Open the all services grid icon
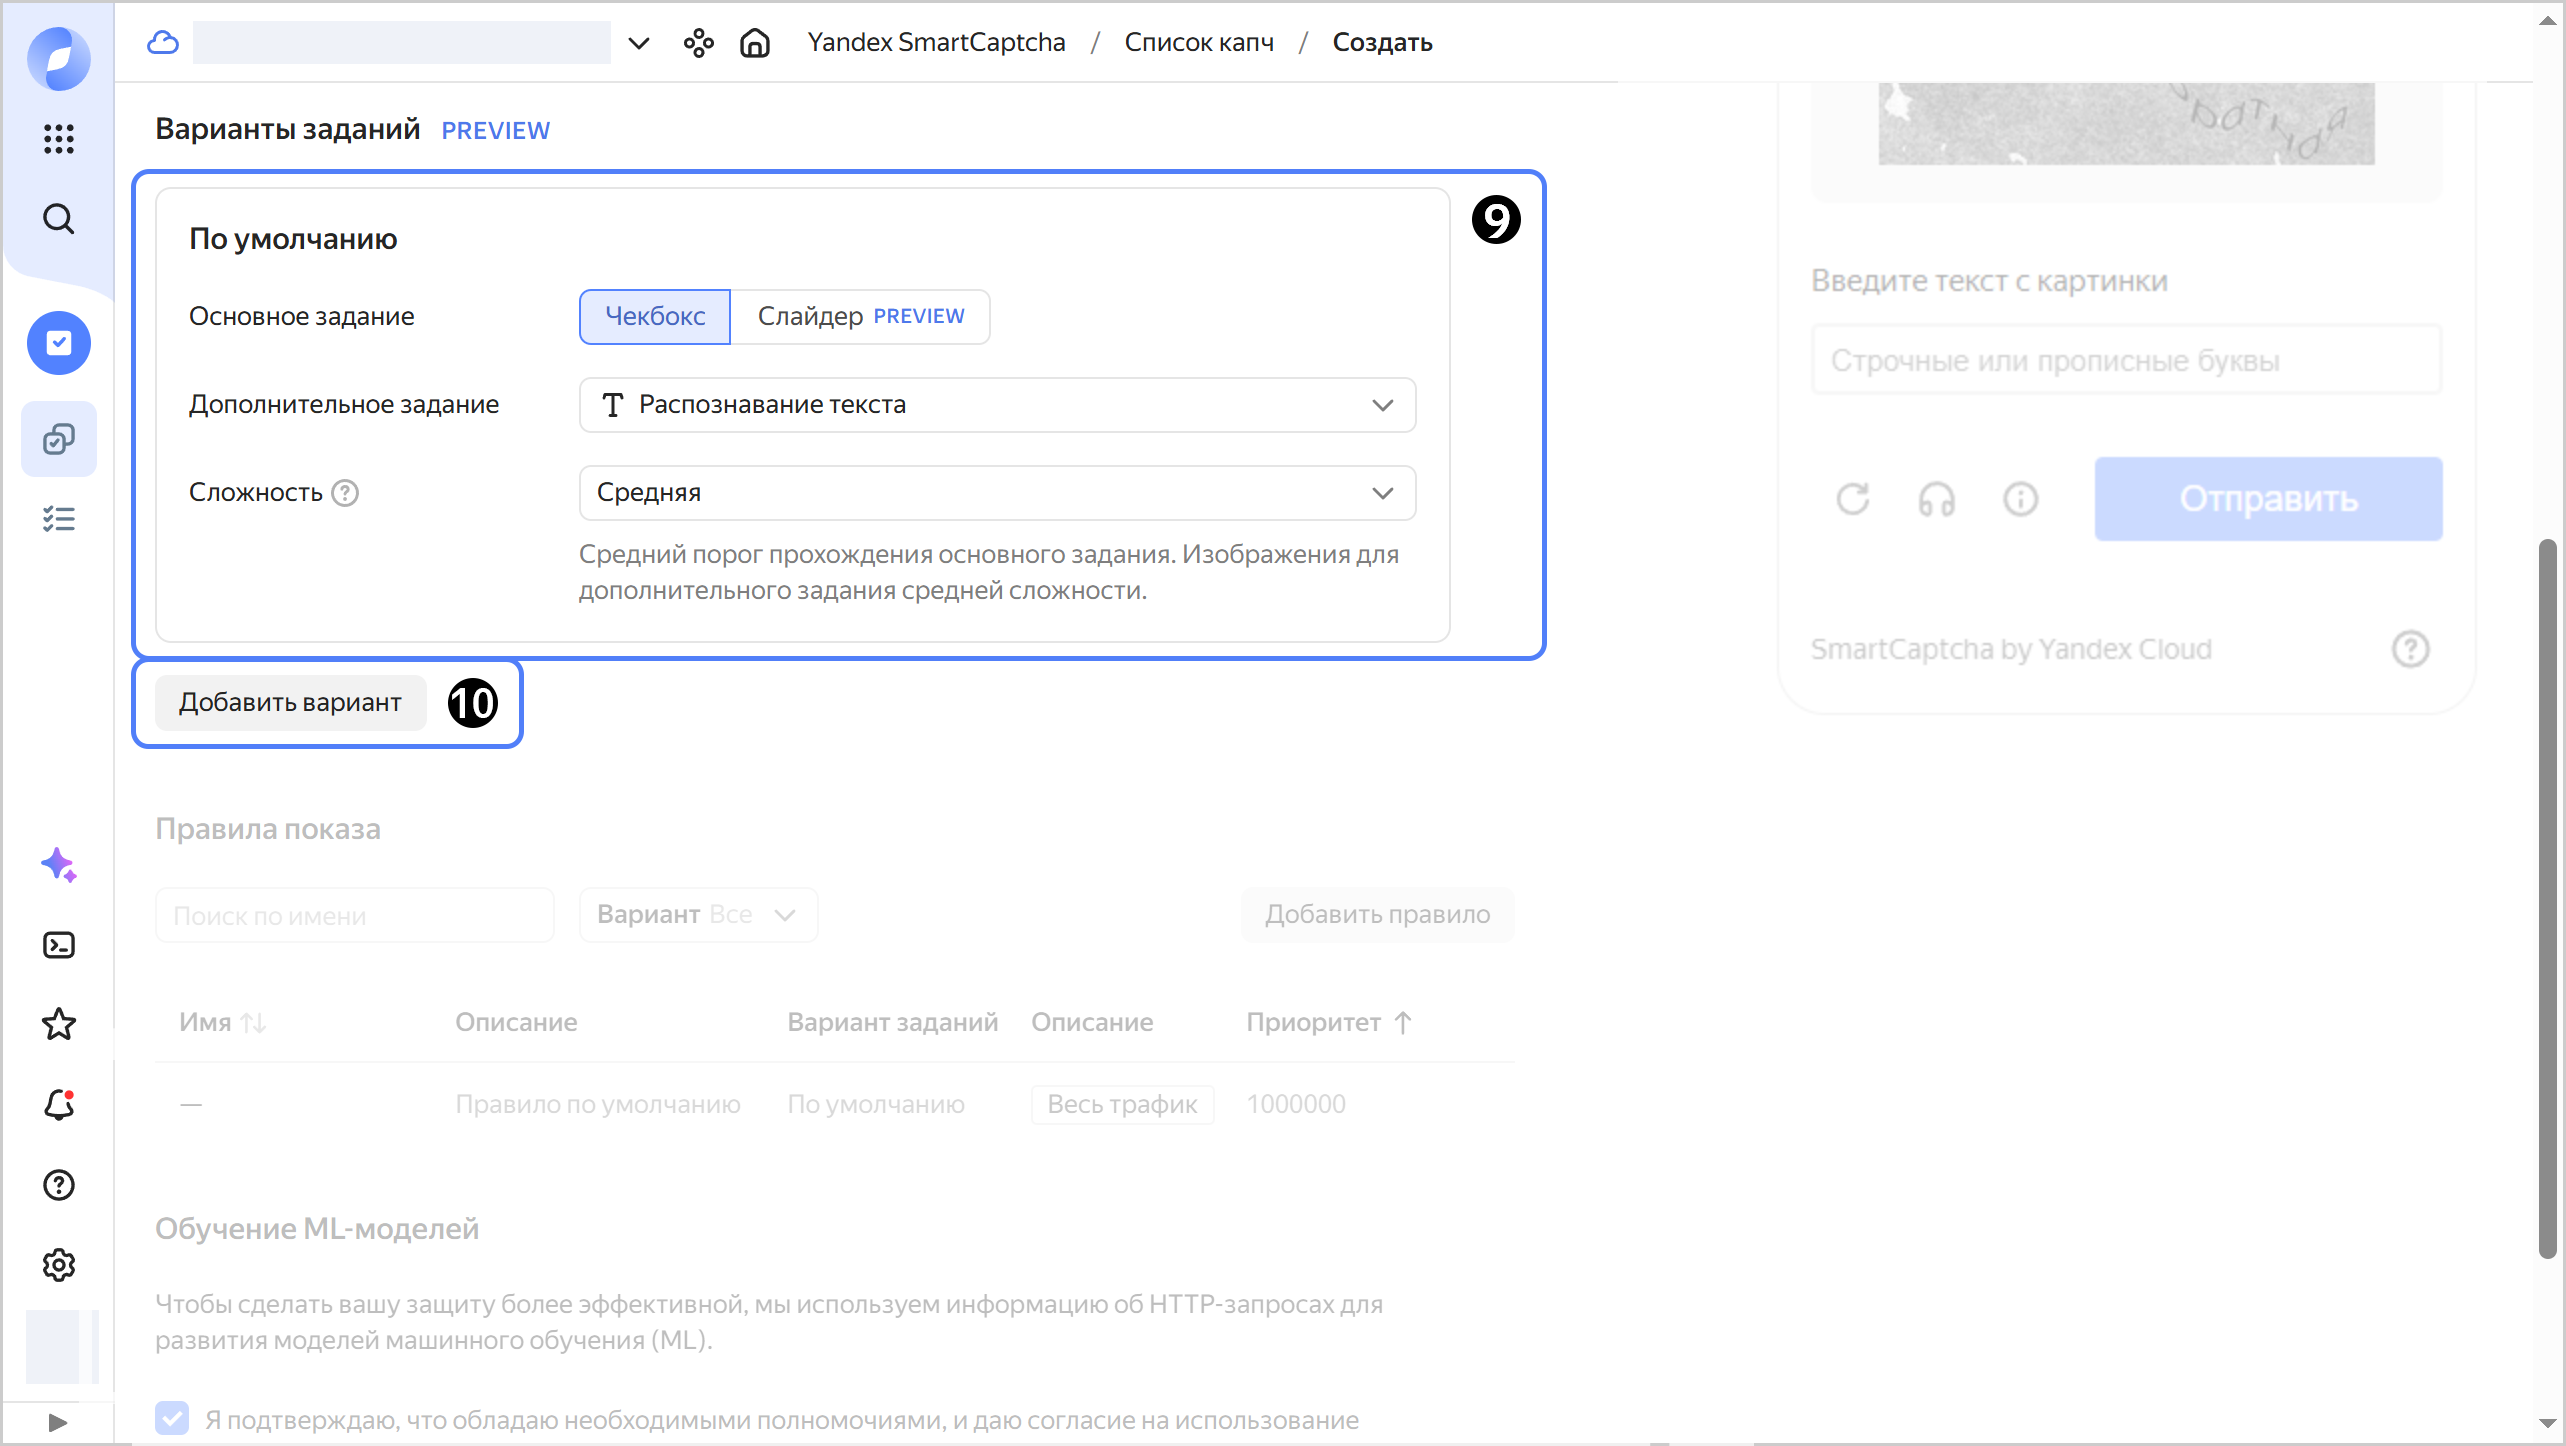 coord(59,139)
